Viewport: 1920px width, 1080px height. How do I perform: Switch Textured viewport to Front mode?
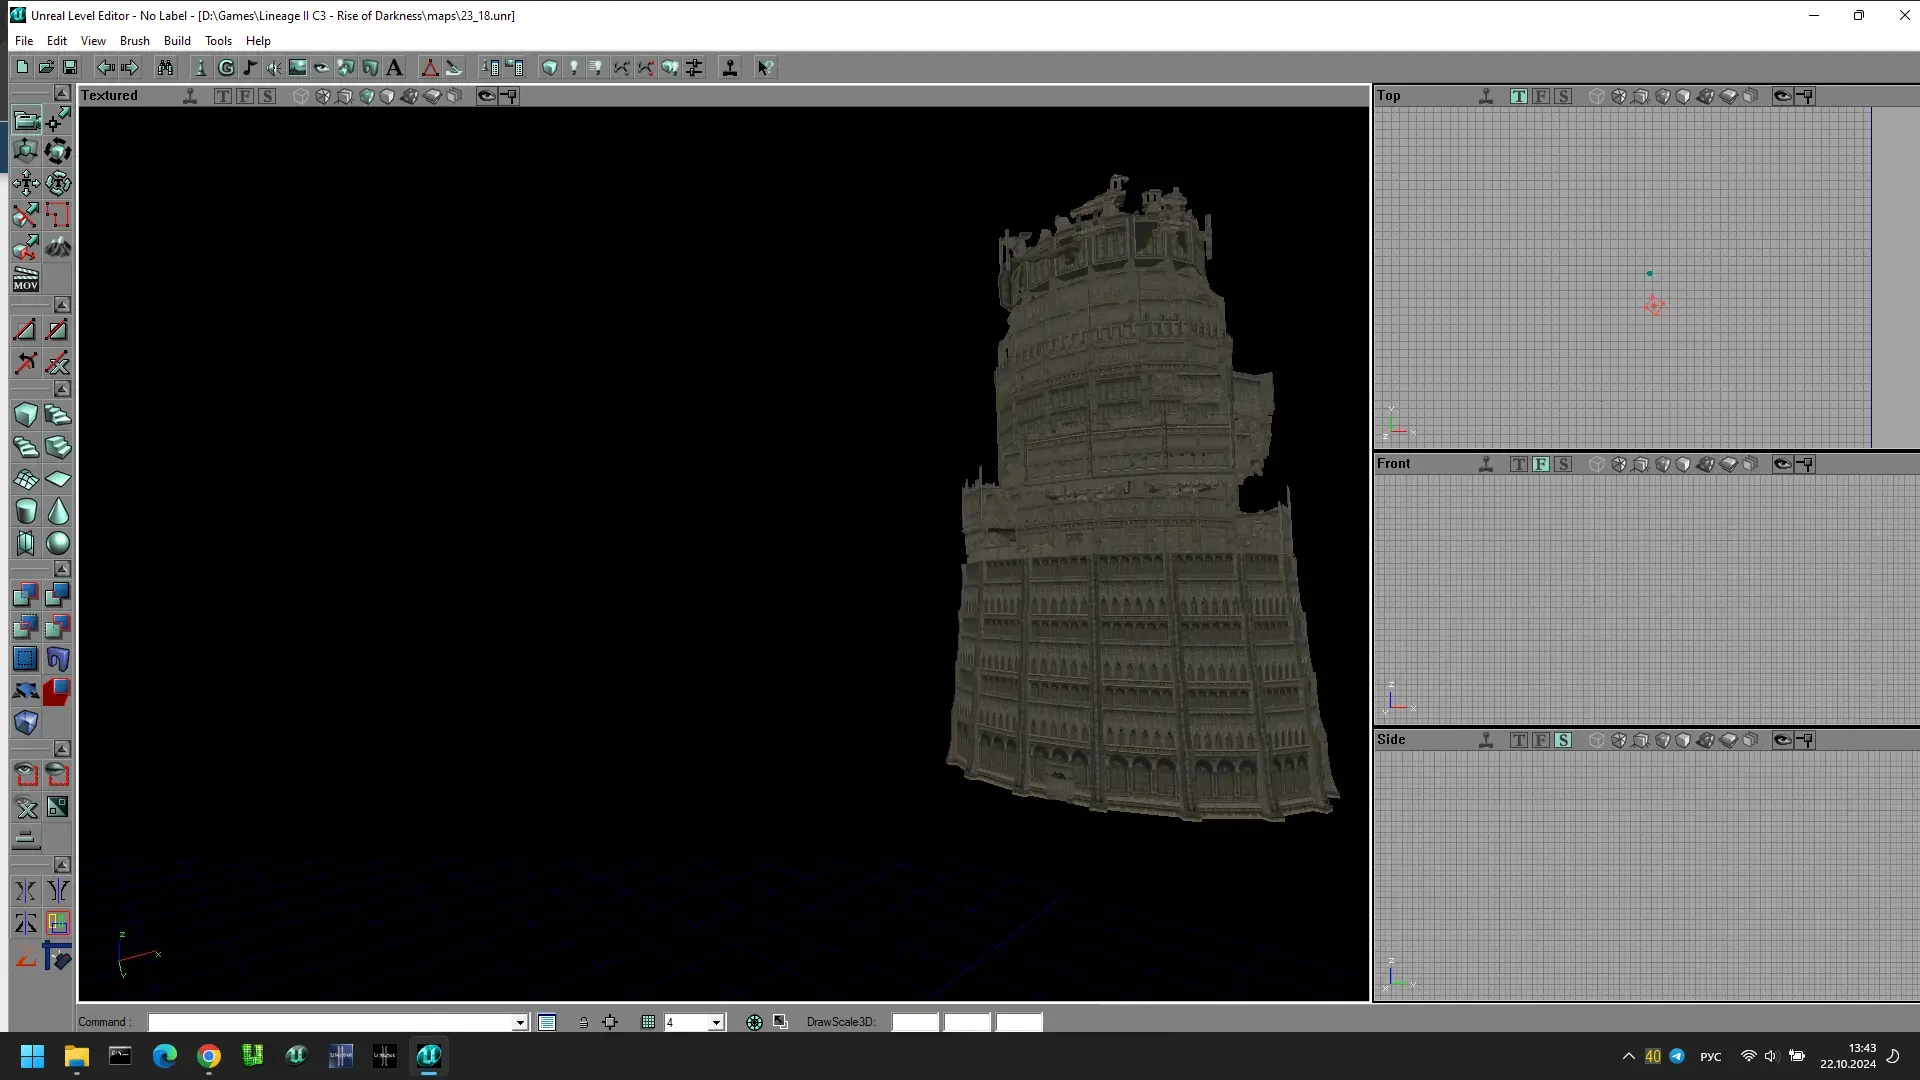click(245, 96)
